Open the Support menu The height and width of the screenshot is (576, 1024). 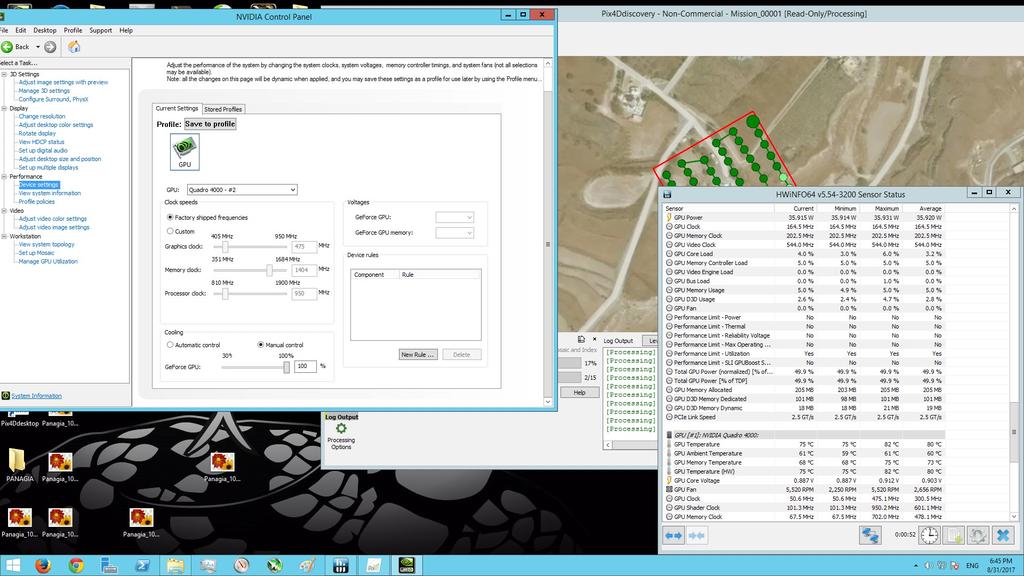click(x=101, y=30)
